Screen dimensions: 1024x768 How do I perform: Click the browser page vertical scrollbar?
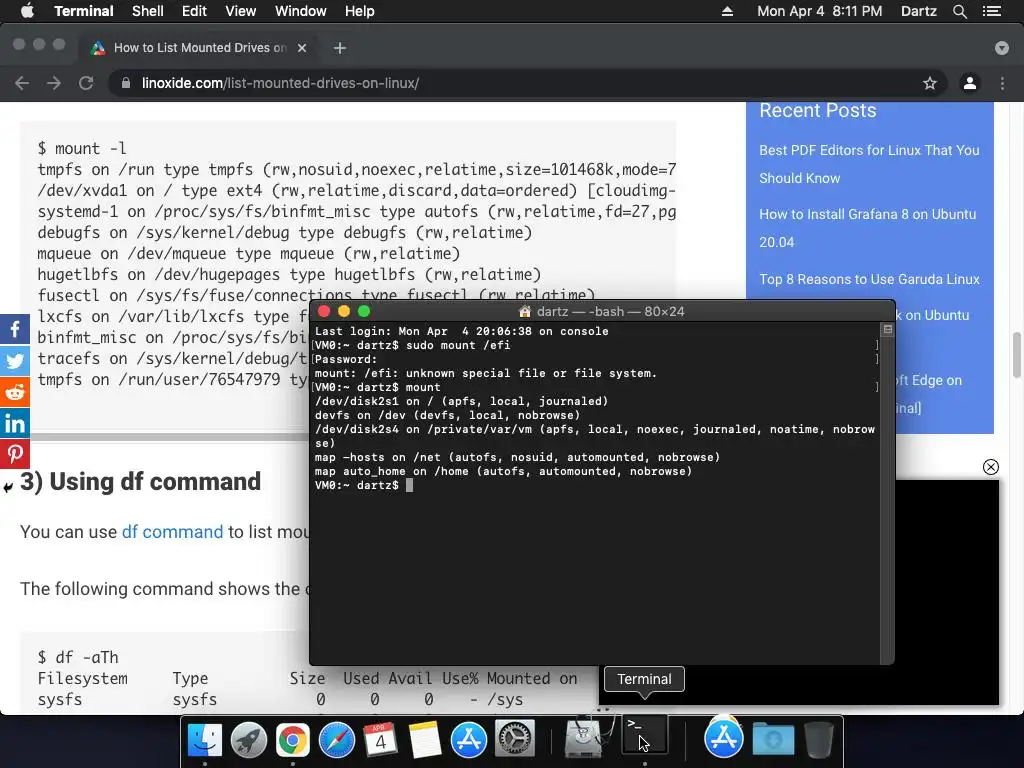(1017, 355)
